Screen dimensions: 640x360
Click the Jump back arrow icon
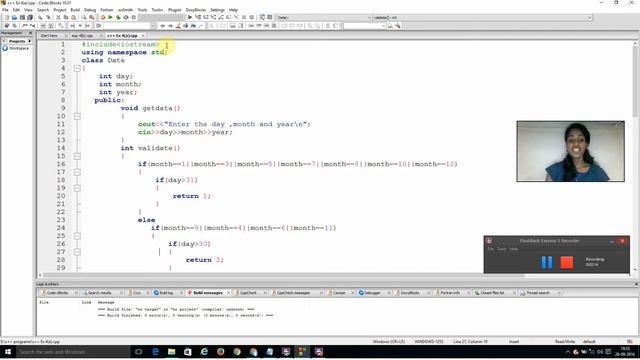162,26
